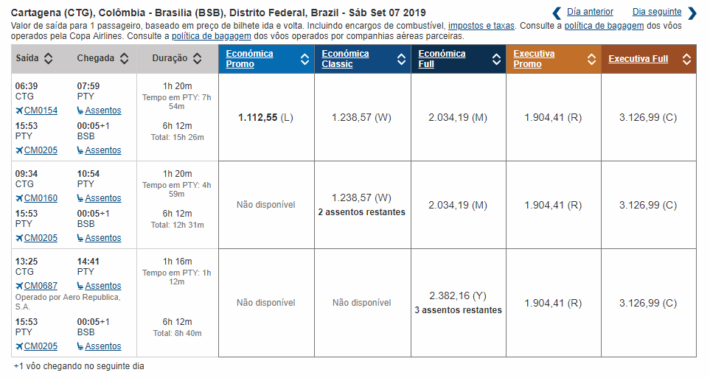Click the '3 assentos restantes' notice
The height and width of the screenshot is (378, 710).
pos(458,310)
